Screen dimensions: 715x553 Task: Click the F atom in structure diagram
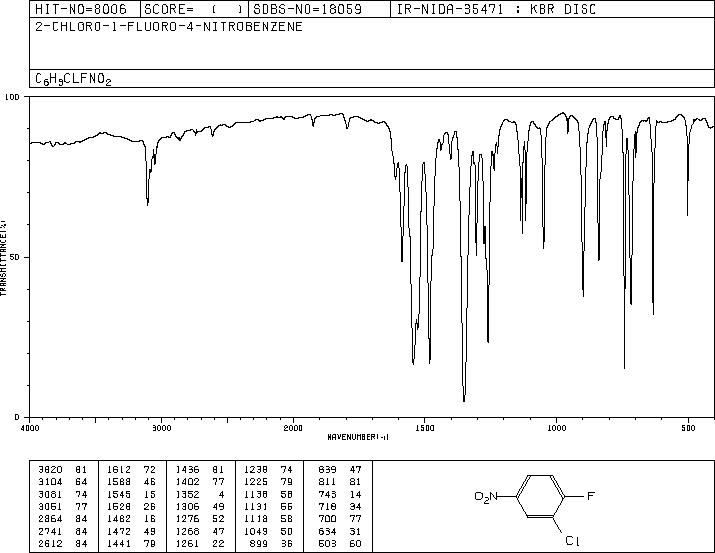point(591,496)
